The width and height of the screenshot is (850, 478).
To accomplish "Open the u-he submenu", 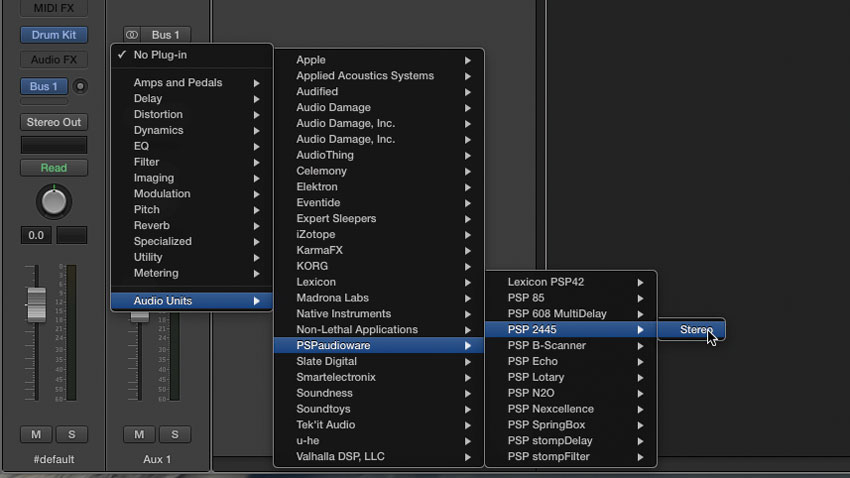I will tap(379, 441).
